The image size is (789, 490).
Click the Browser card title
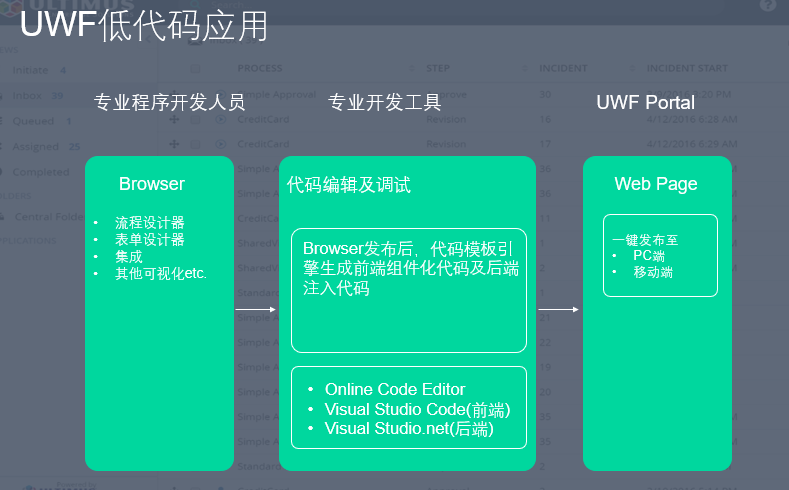pyautogui.click(x=152, y=184)
